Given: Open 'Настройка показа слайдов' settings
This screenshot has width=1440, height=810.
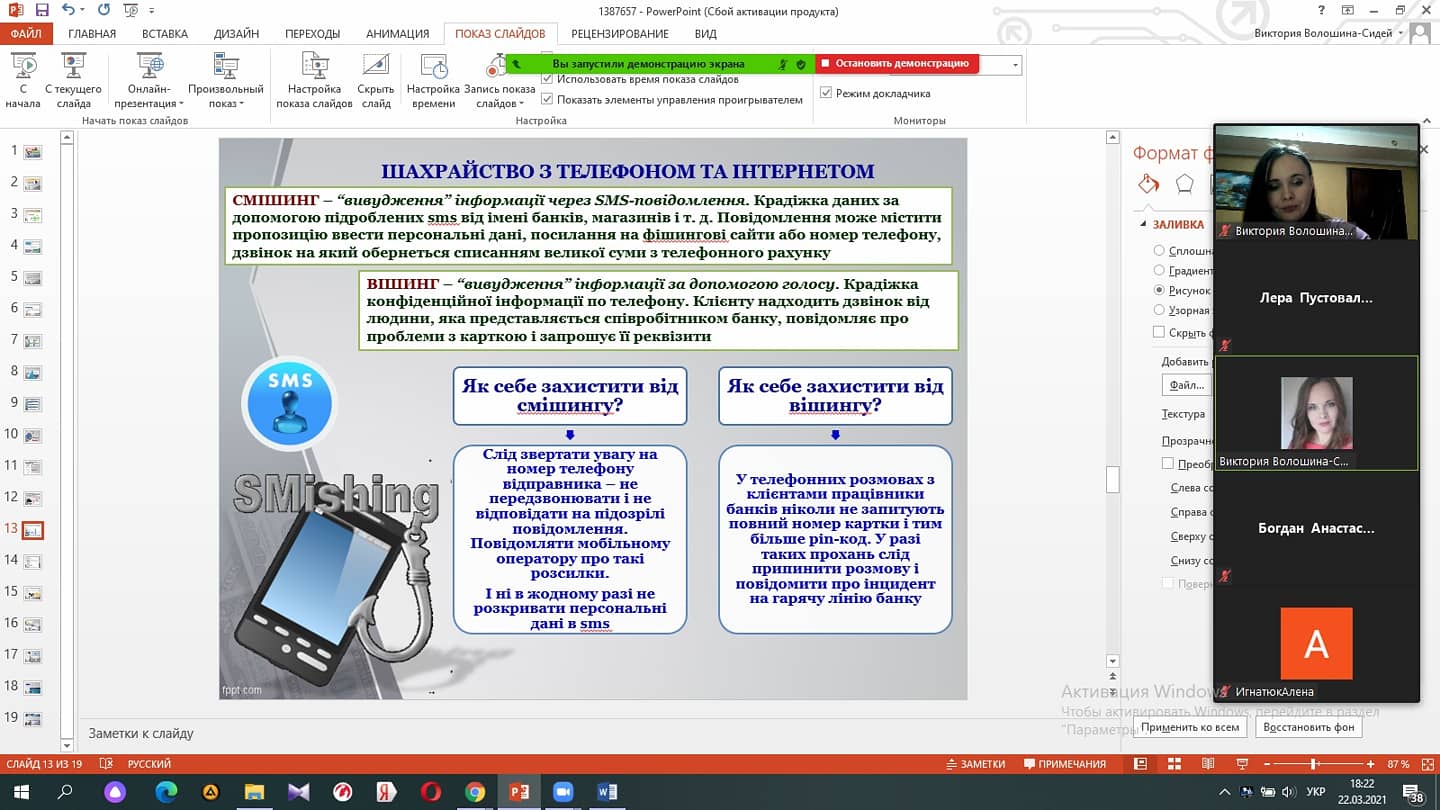Looking at the screenshot, I should coord(314,80).
